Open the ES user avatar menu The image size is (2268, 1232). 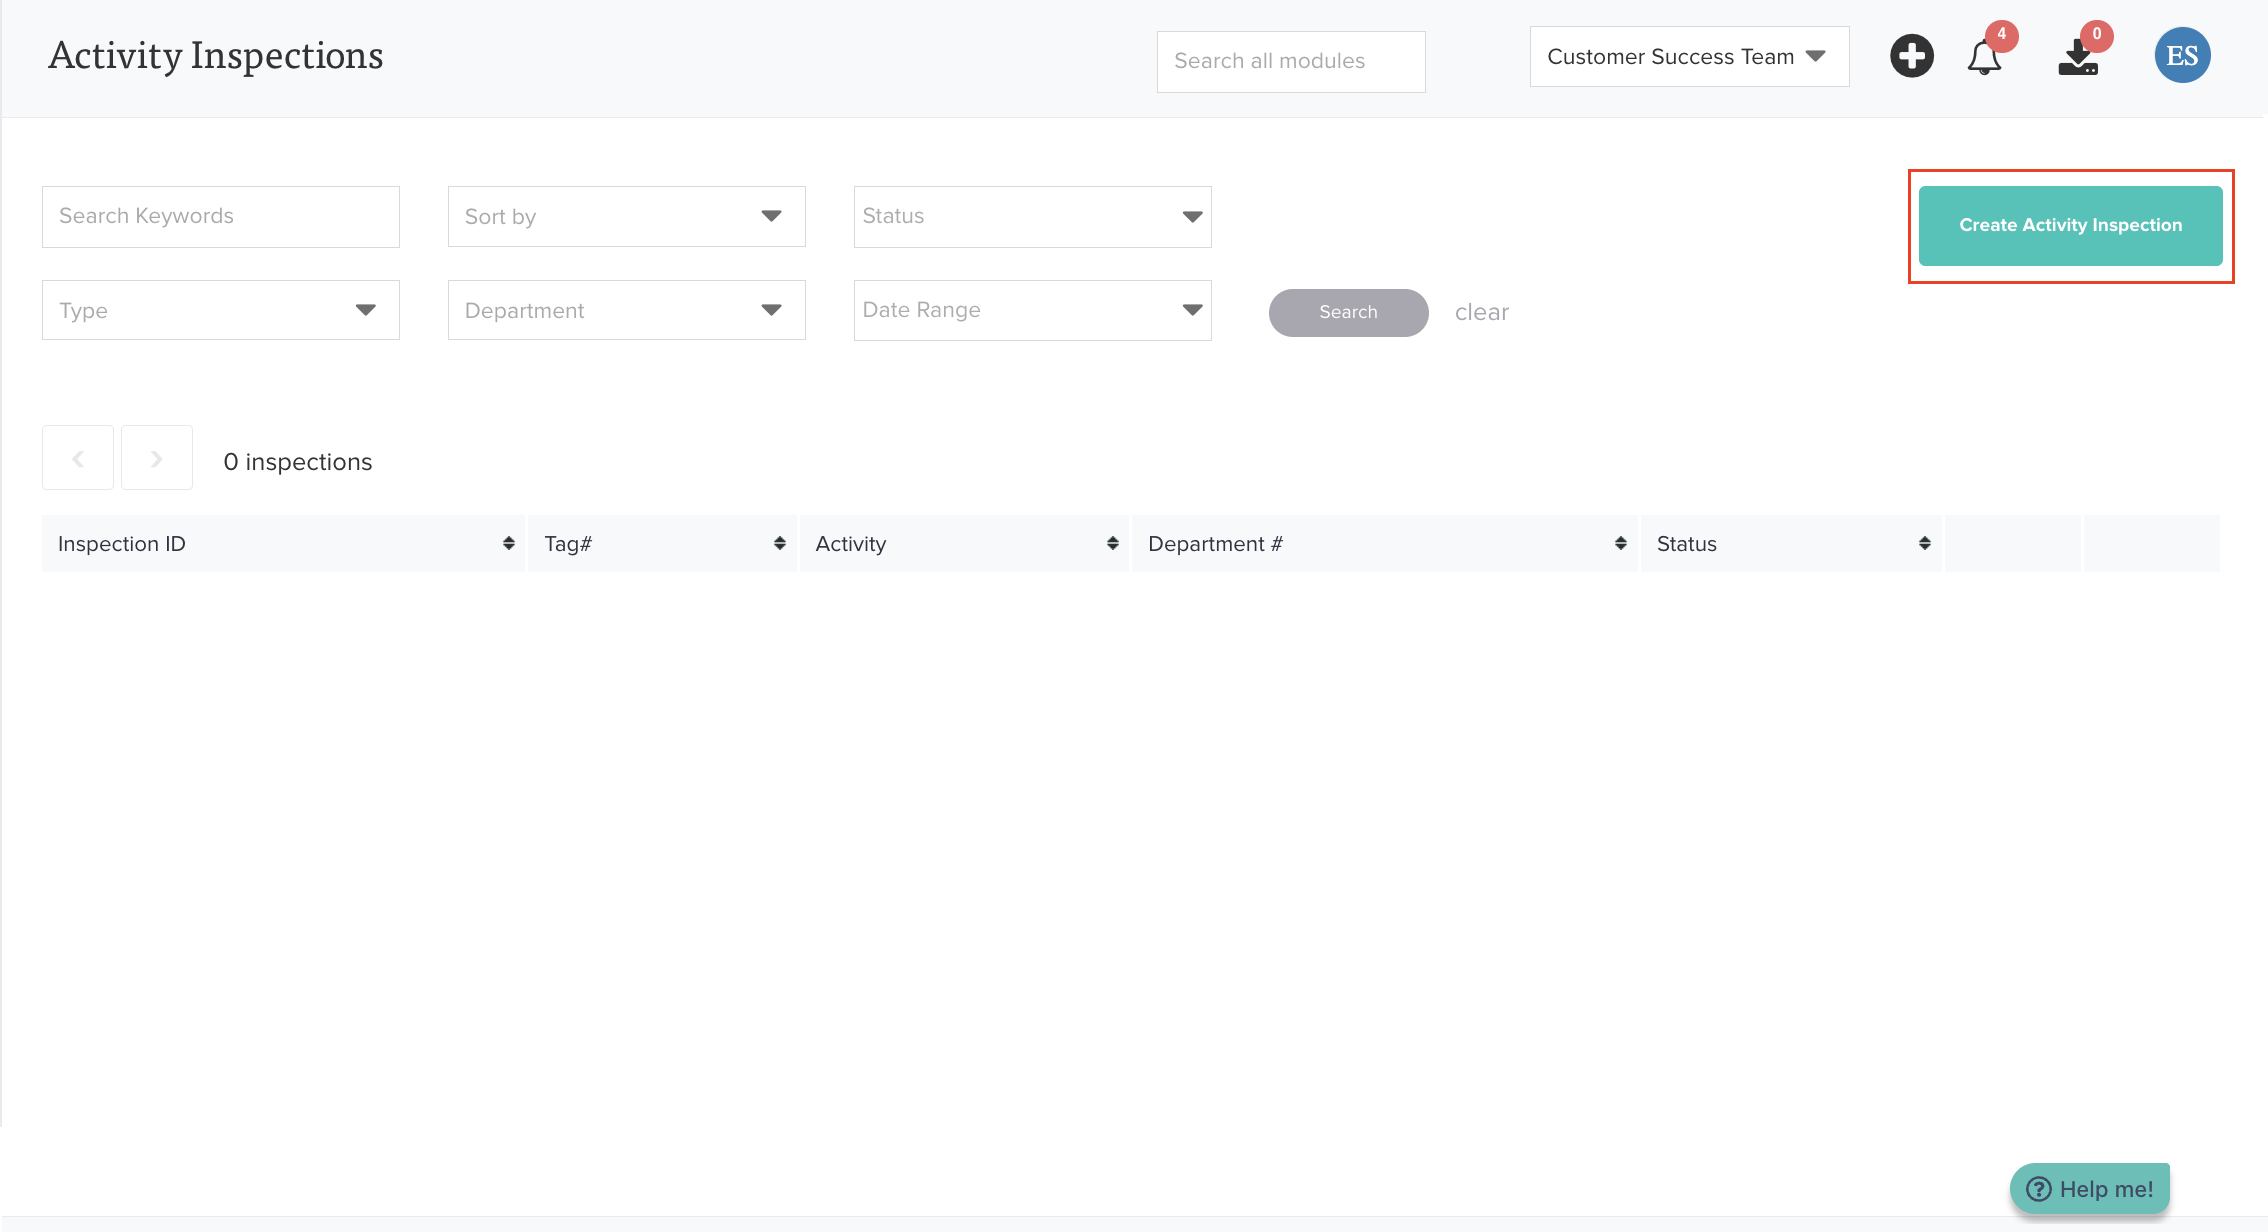click(2182, 56)
